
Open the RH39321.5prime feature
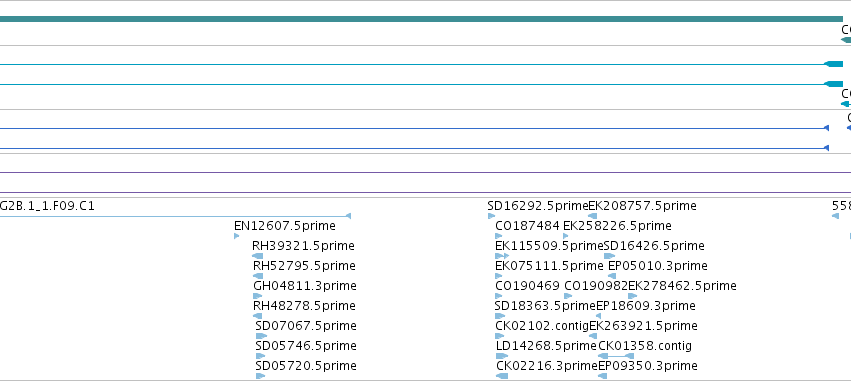coord(303,246)
